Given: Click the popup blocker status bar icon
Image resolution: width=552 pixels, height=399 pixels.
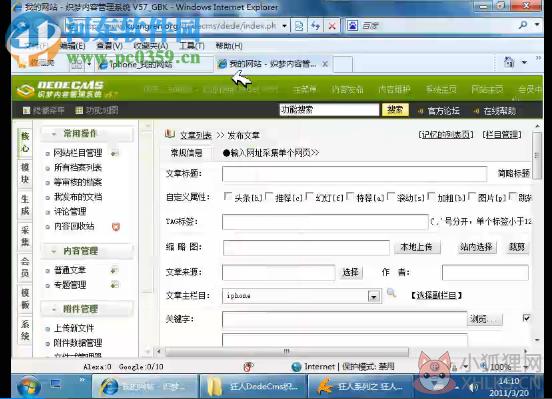Looking at the screenshot, I should click(248, 367).
